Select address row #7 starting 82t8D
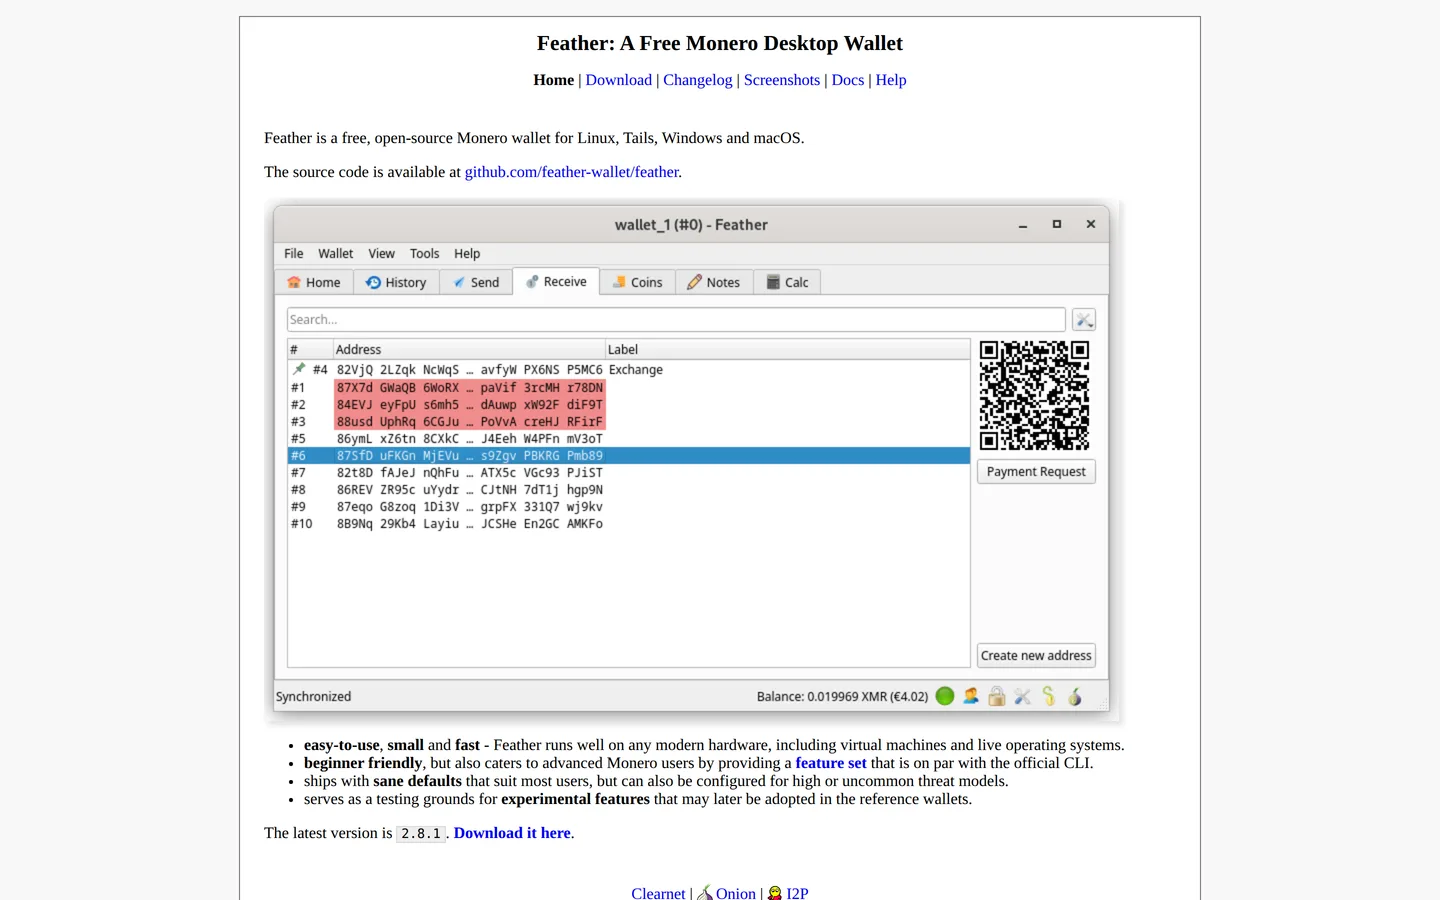This screenshot has width=1440, height=900. 629,473
